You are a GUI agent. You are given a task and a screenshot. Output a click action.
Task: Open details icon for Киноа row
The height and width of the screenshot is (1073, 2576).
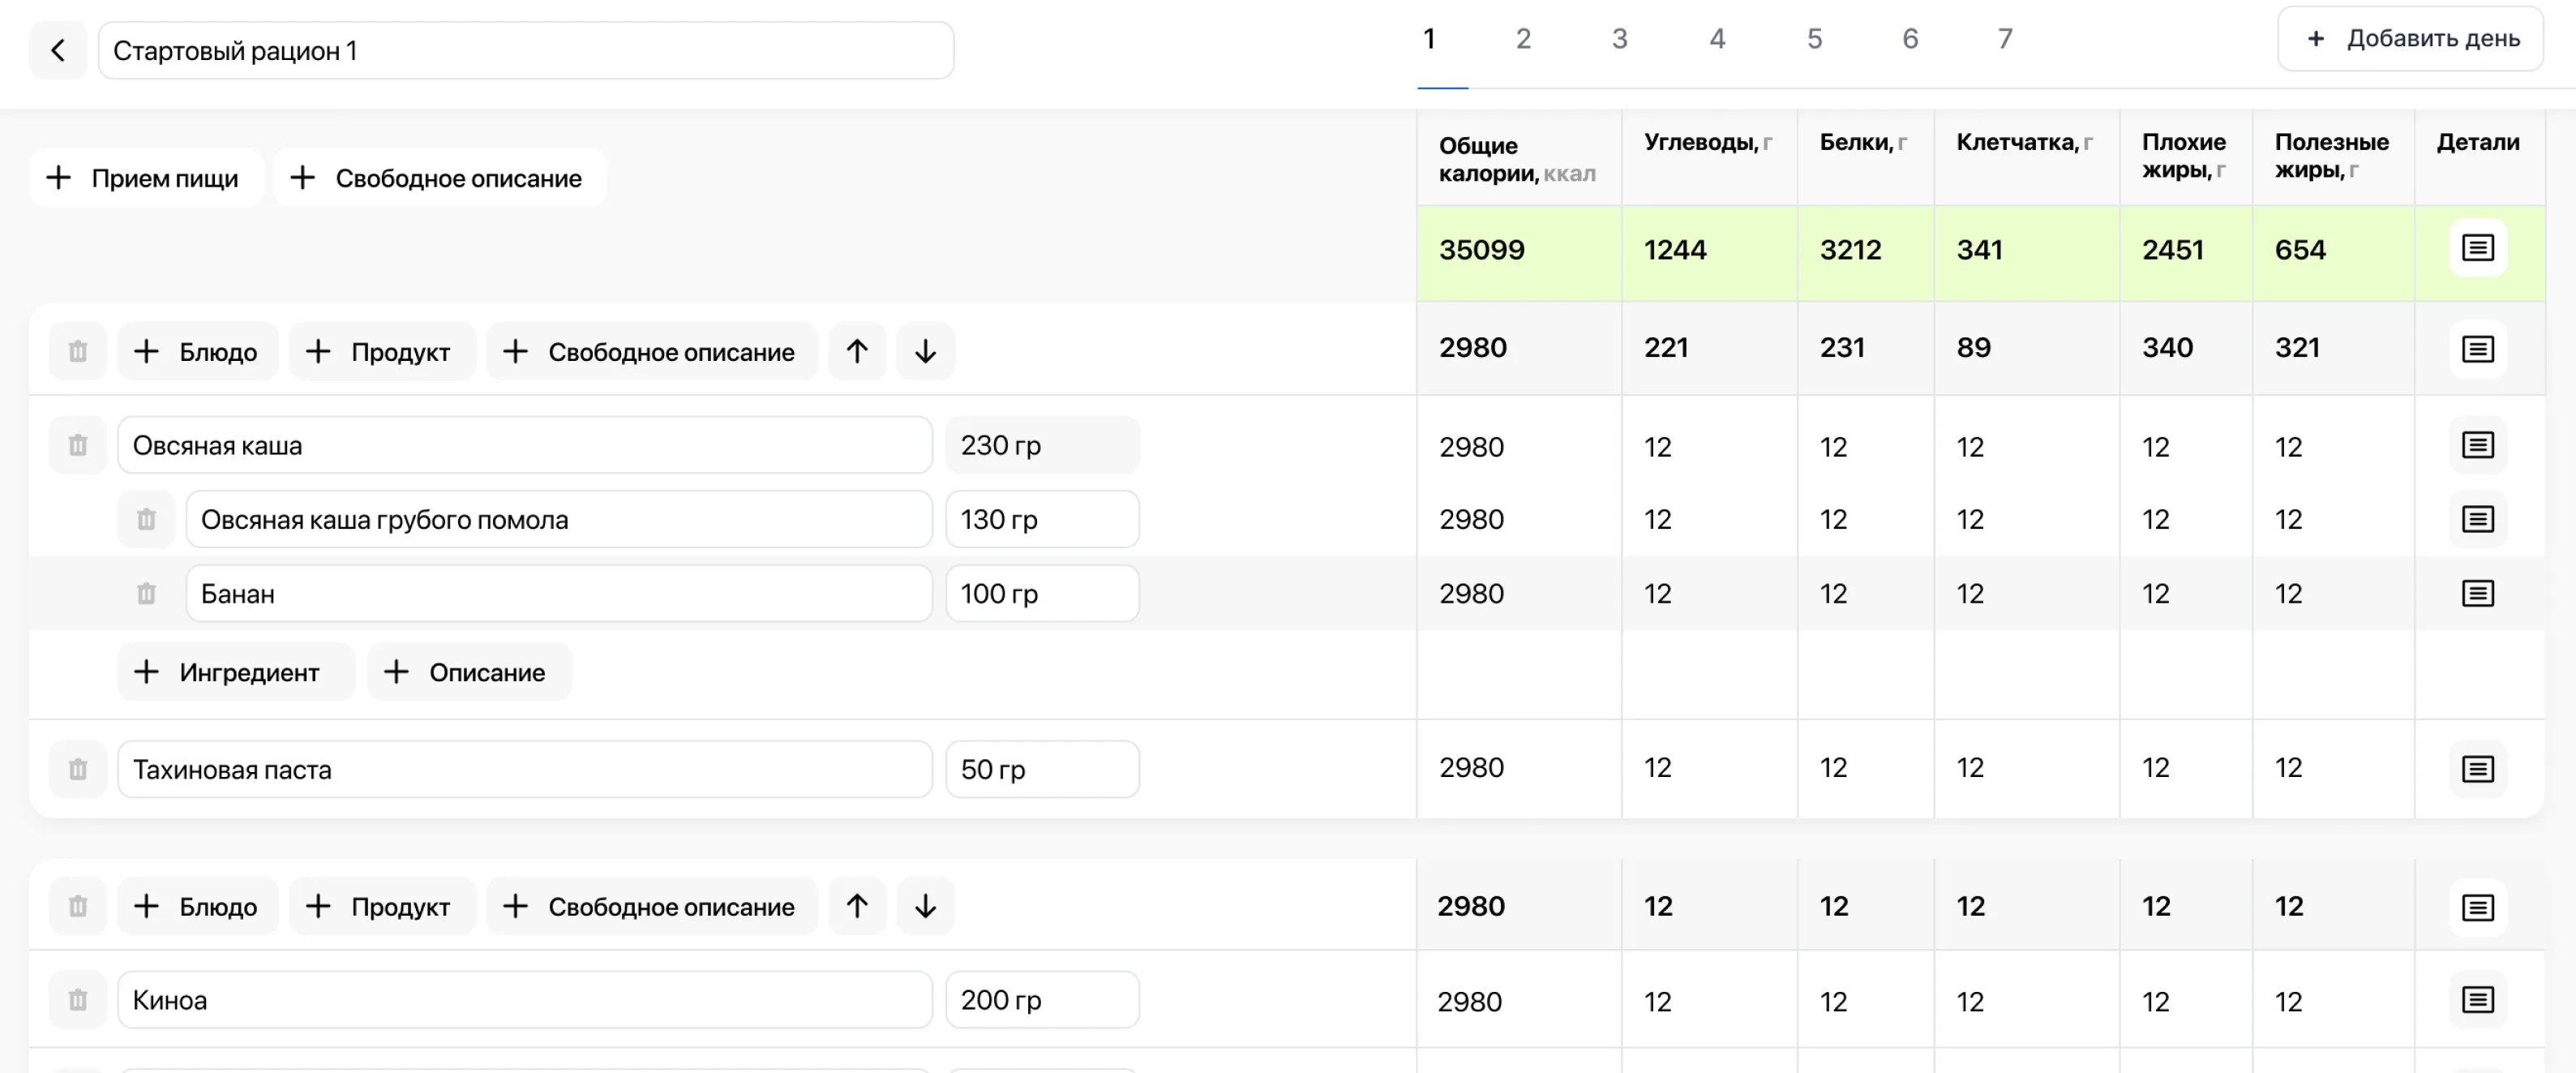click(2477, 1000)
